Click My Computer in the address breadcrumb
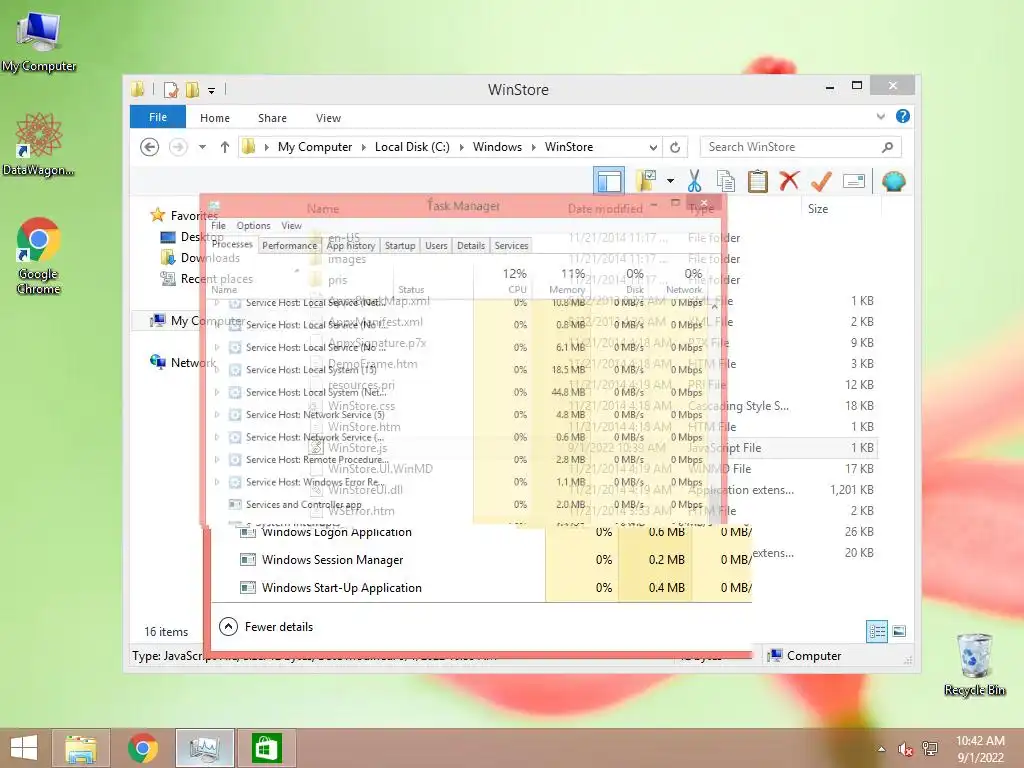 tap(315, 147)
